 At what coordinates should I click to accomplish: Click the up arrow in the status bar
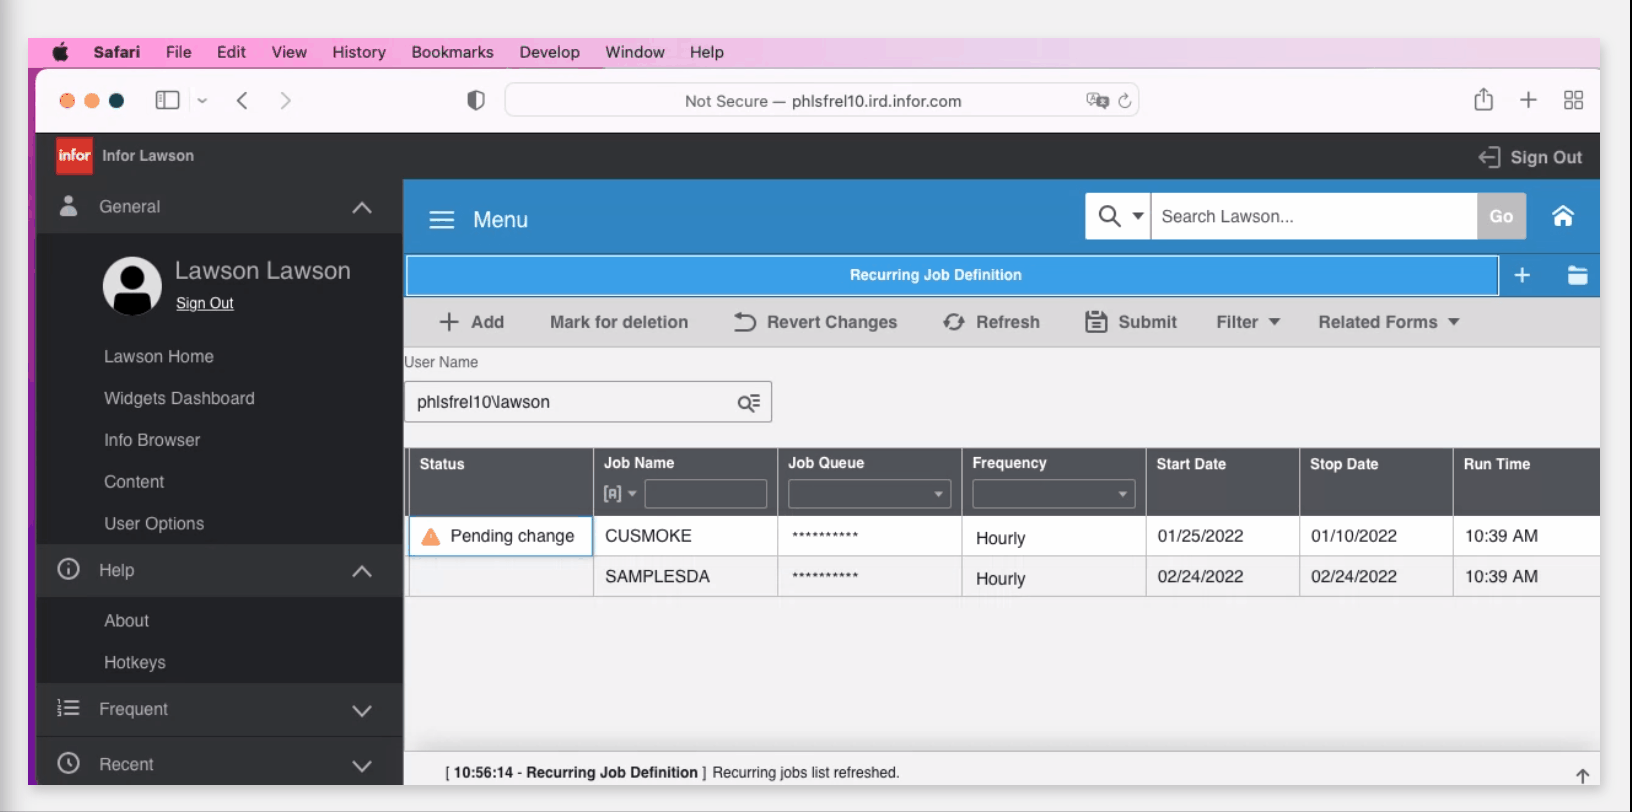[x=1582, y=775]
